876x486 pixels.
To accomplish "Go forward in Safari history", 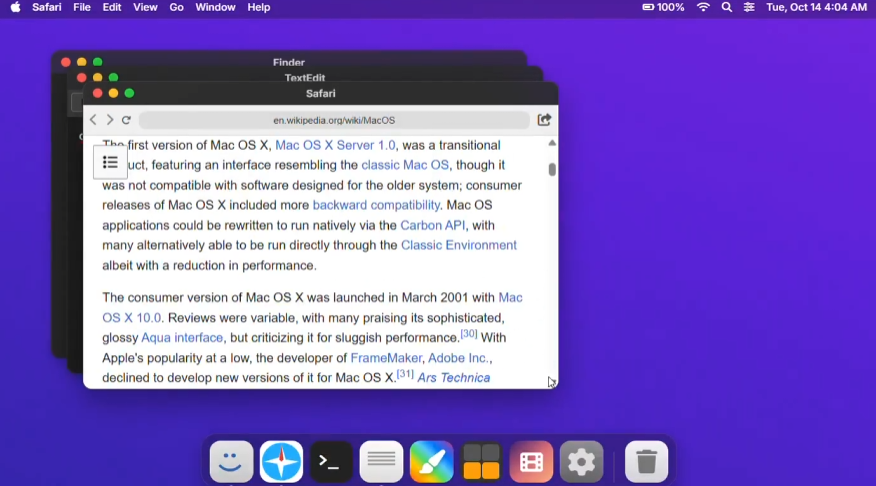I will pos(110,120).
